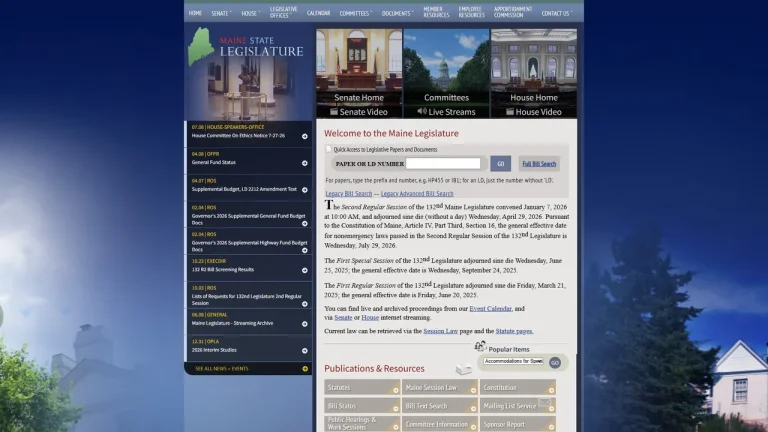Click the Bill Status arrow icon
Screen dimensions: 768x432
[x=396, y=408]
